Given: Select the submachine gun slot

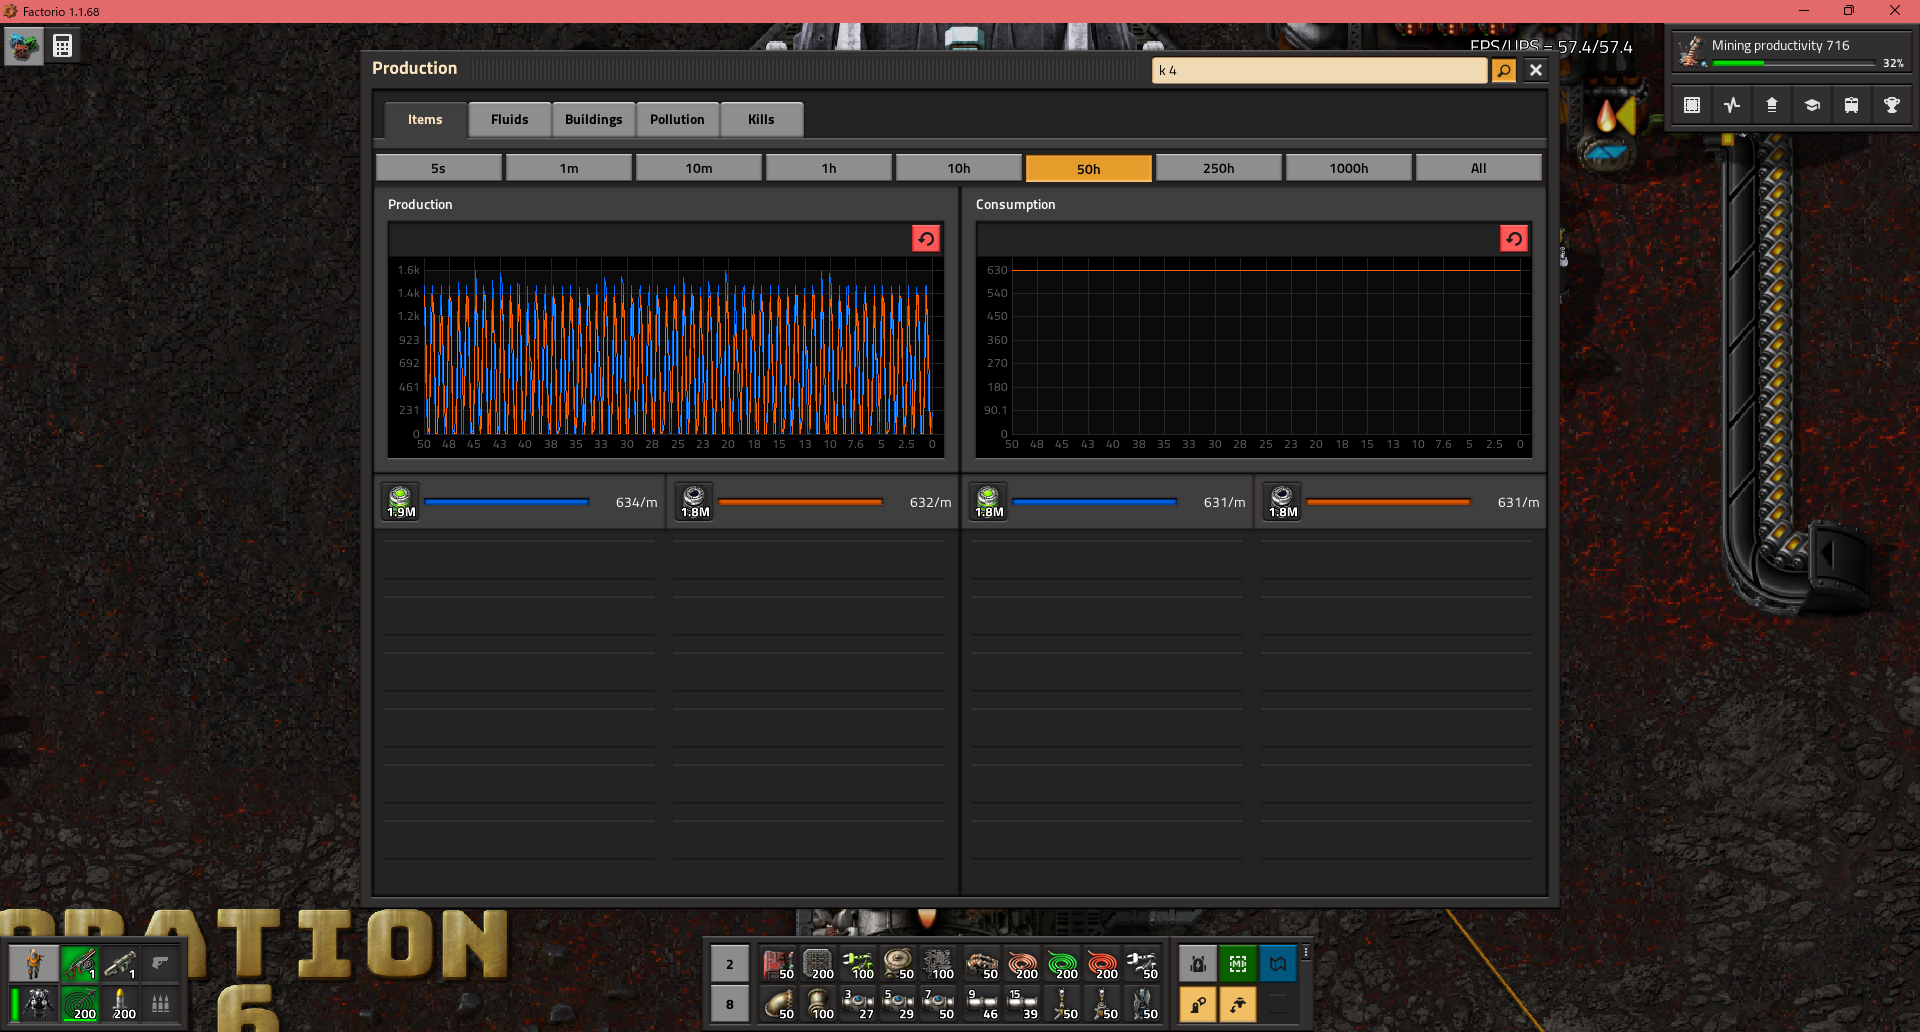Looking at the screenshot, I should 80,964.
